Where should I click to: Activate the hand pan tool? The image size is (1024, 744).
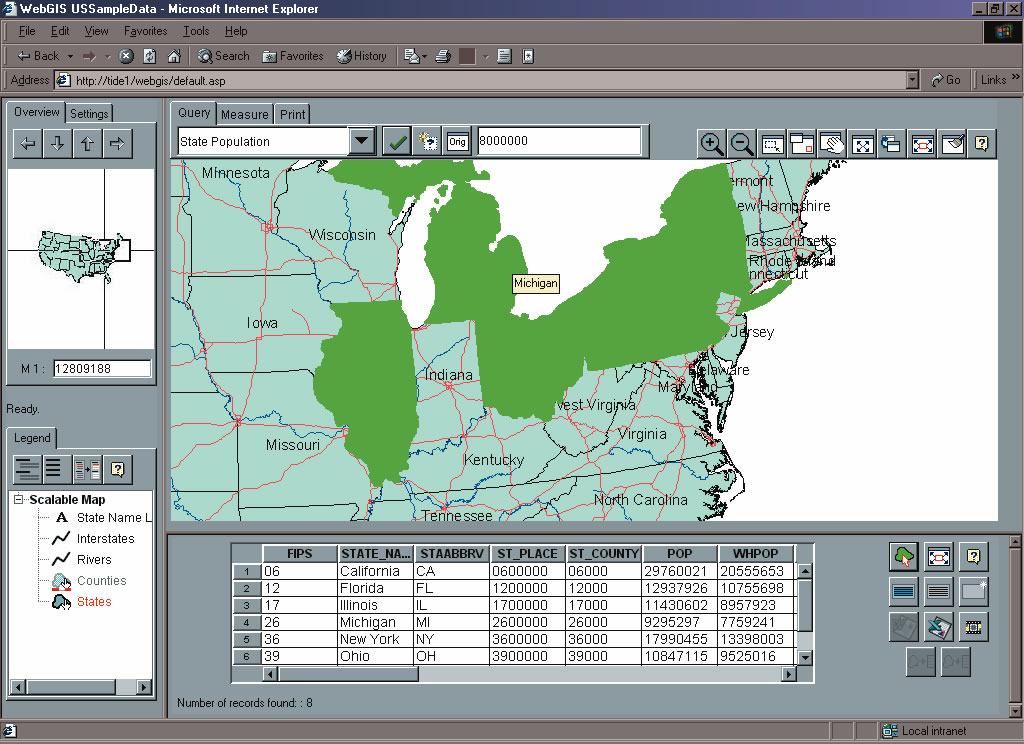[832, 144]
